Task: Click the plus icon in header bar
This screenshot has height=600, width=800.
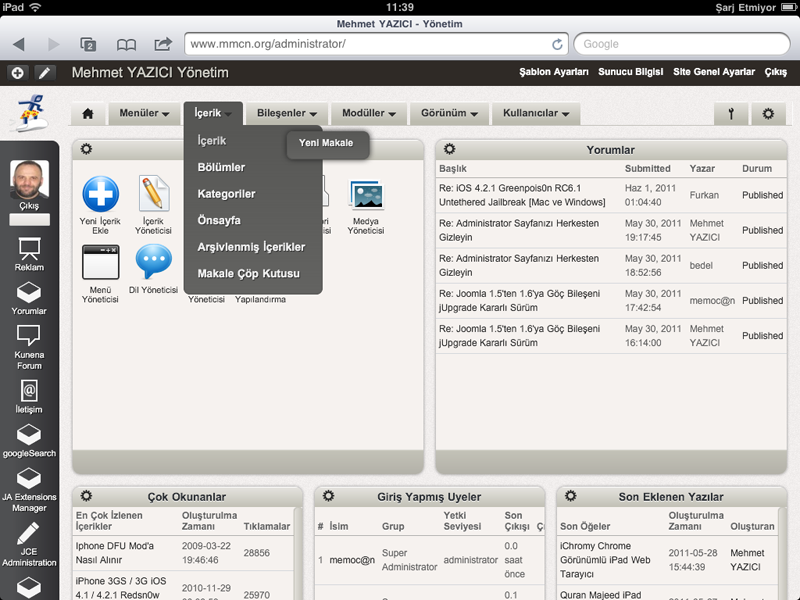Action: (x=17, y=73)
